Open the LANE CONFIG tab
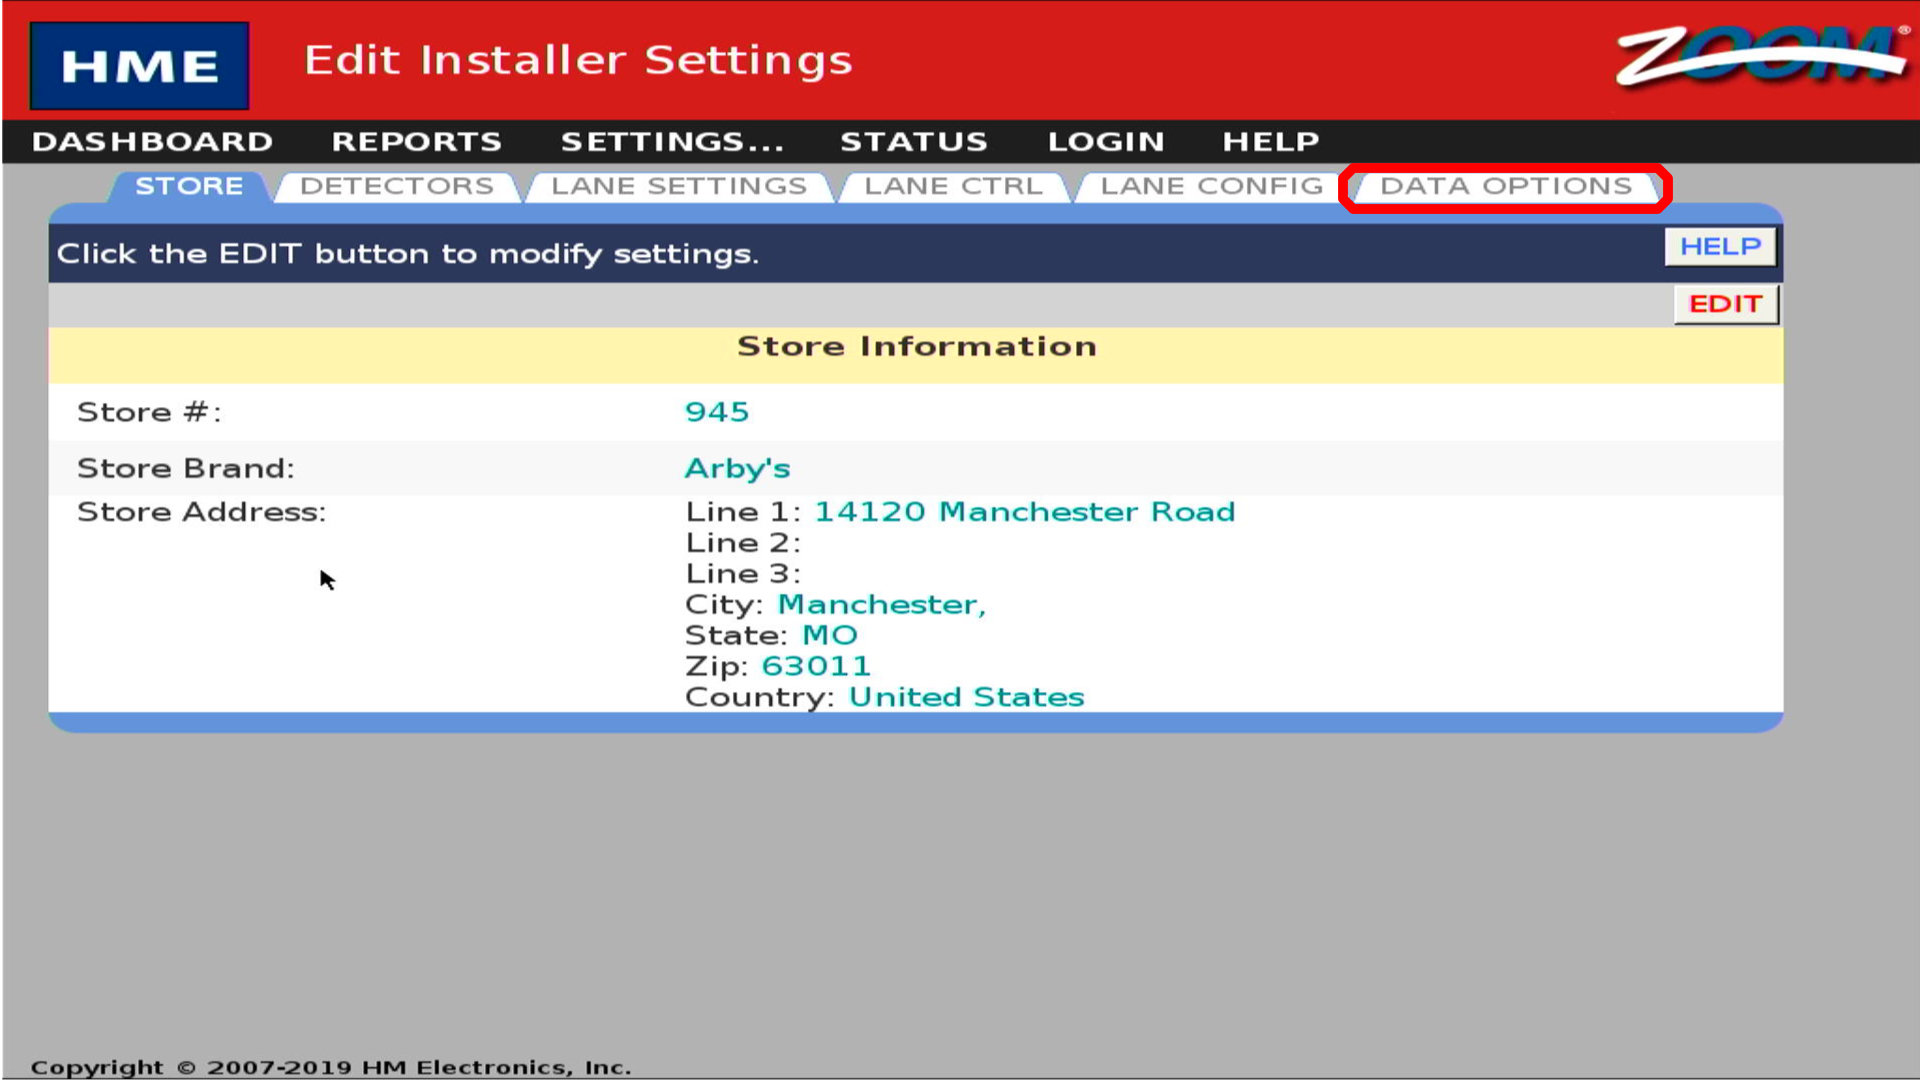The image size is (1920, 1080). pyautogui.click(x=1211, y=187)
